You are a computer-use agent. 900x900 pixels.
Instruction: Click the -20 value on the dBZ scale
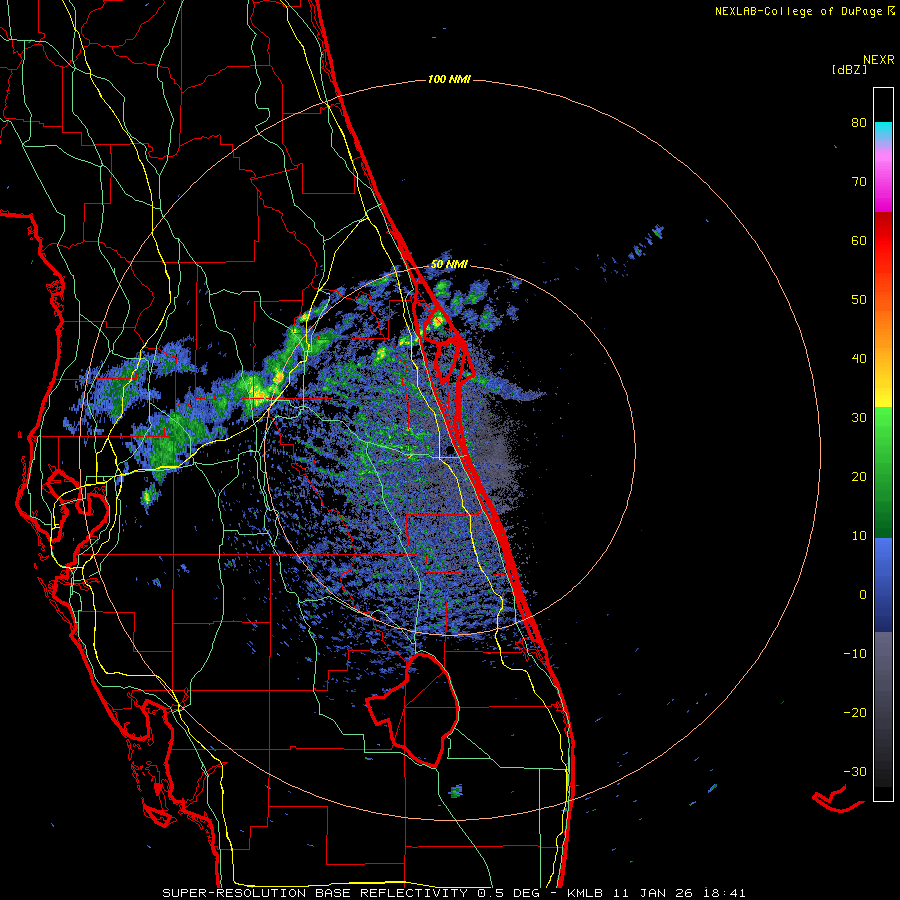pos(855,712)
